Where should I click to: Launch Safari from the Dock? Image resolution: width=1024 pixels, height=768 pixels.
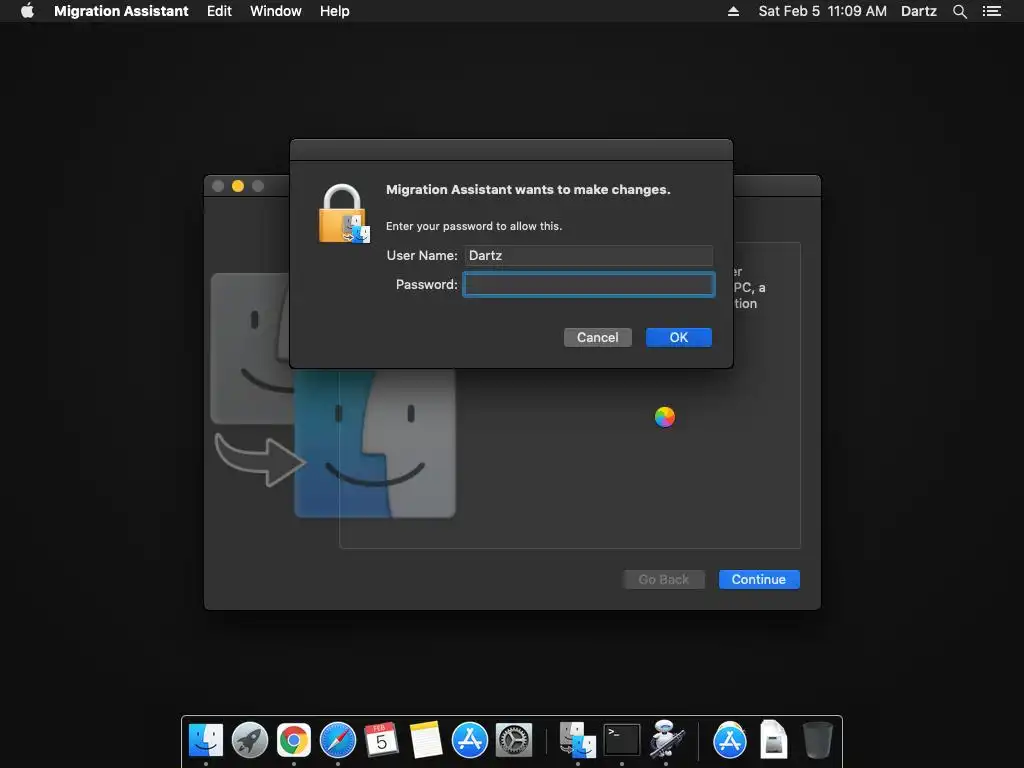(x=338, y=740)
